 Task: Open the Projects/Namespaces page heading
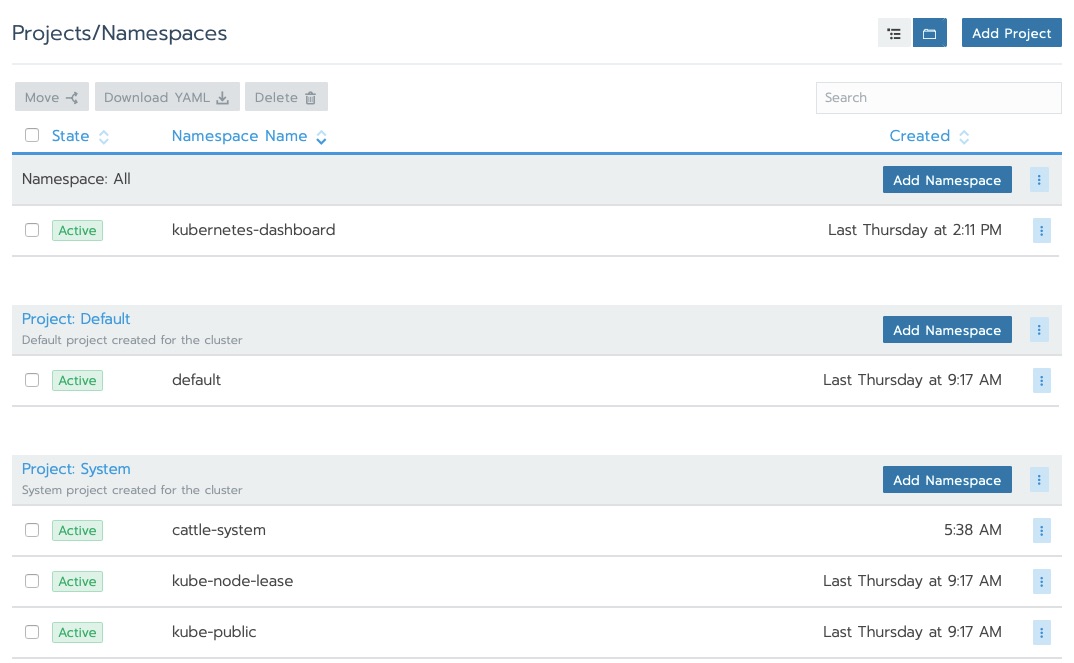click(x=119, y=33)
